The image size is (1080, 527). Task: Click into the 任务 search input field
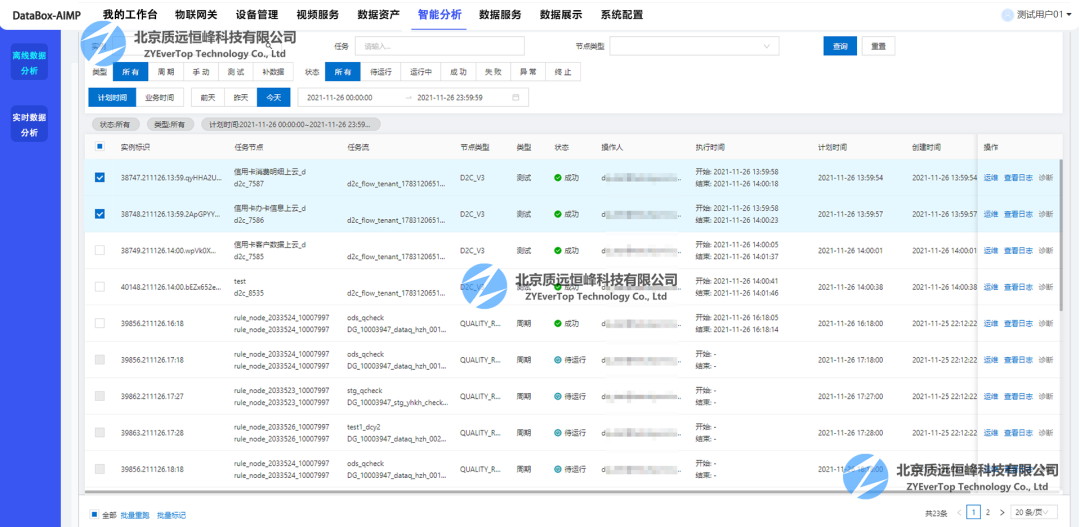tap(439, 46)
